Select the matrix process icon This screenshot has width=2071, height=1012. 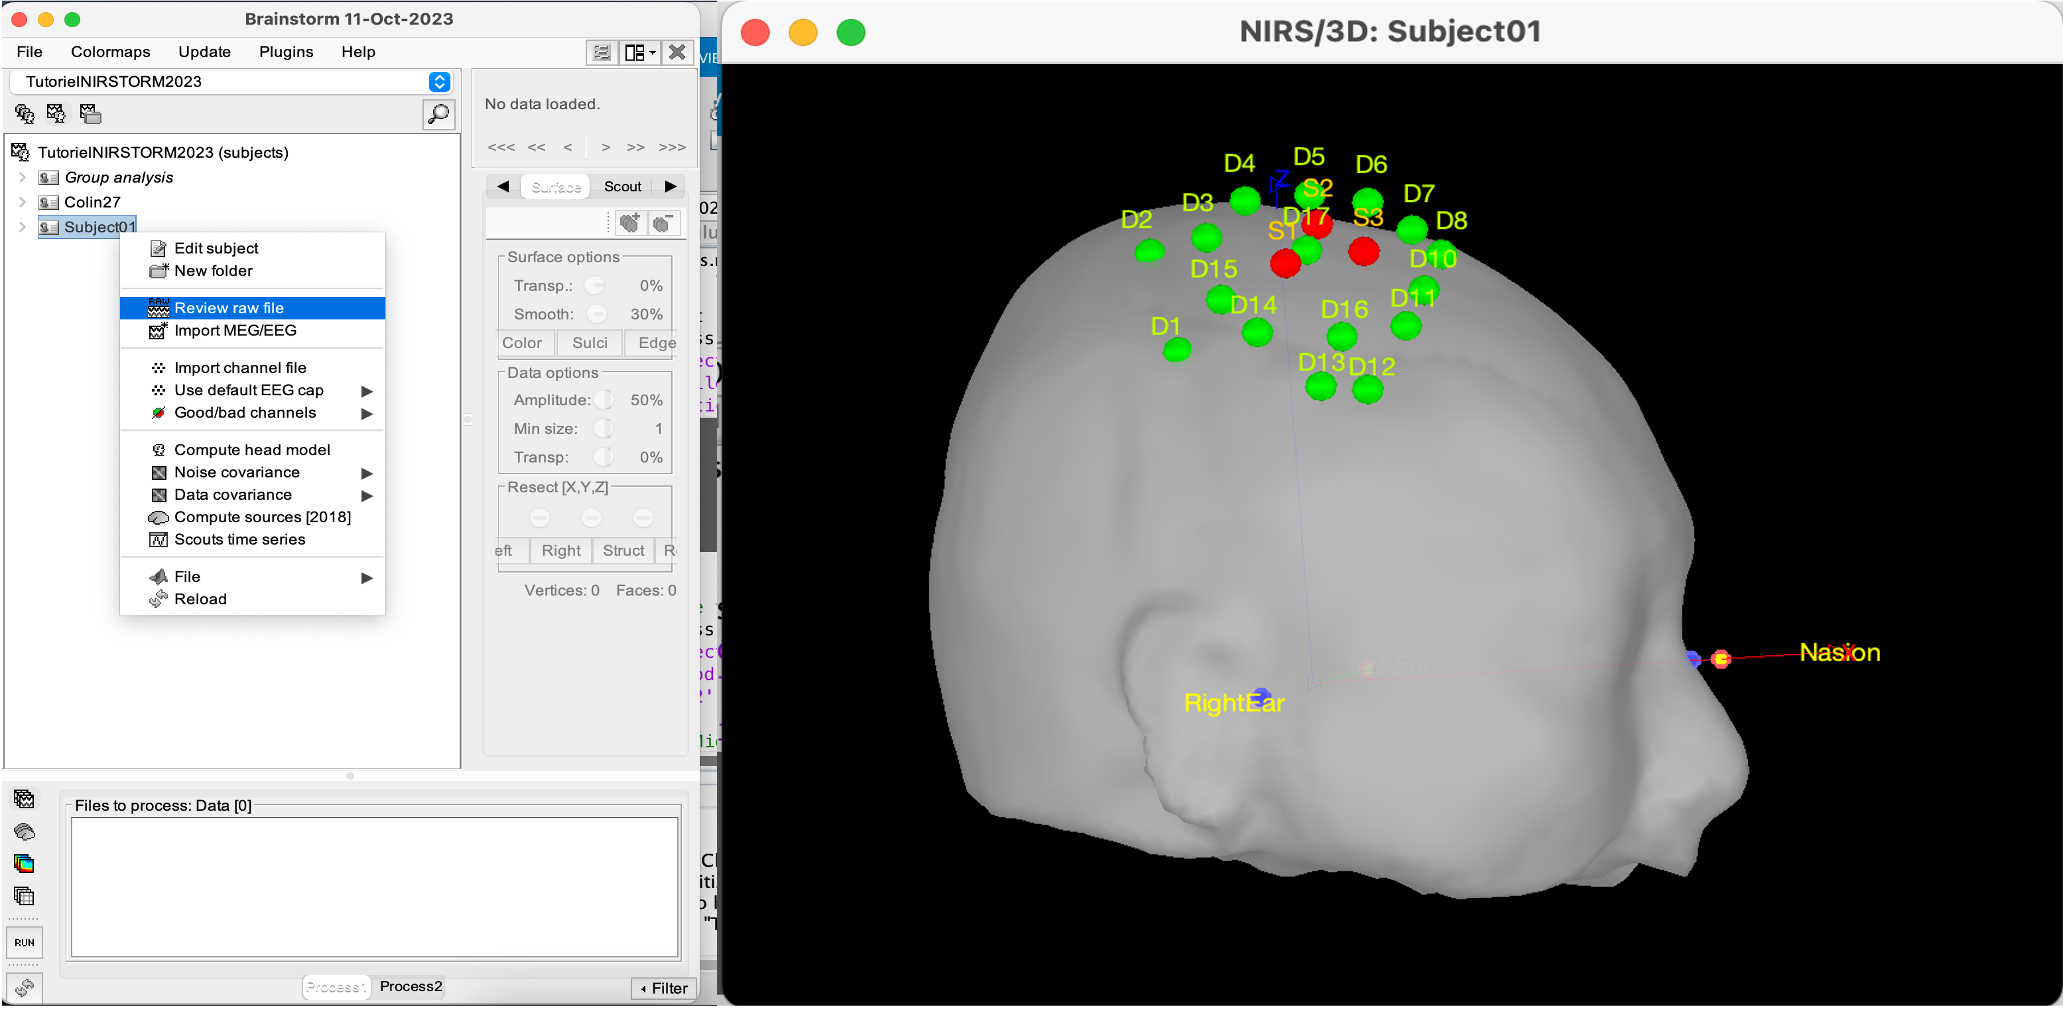tap(25, 896)
